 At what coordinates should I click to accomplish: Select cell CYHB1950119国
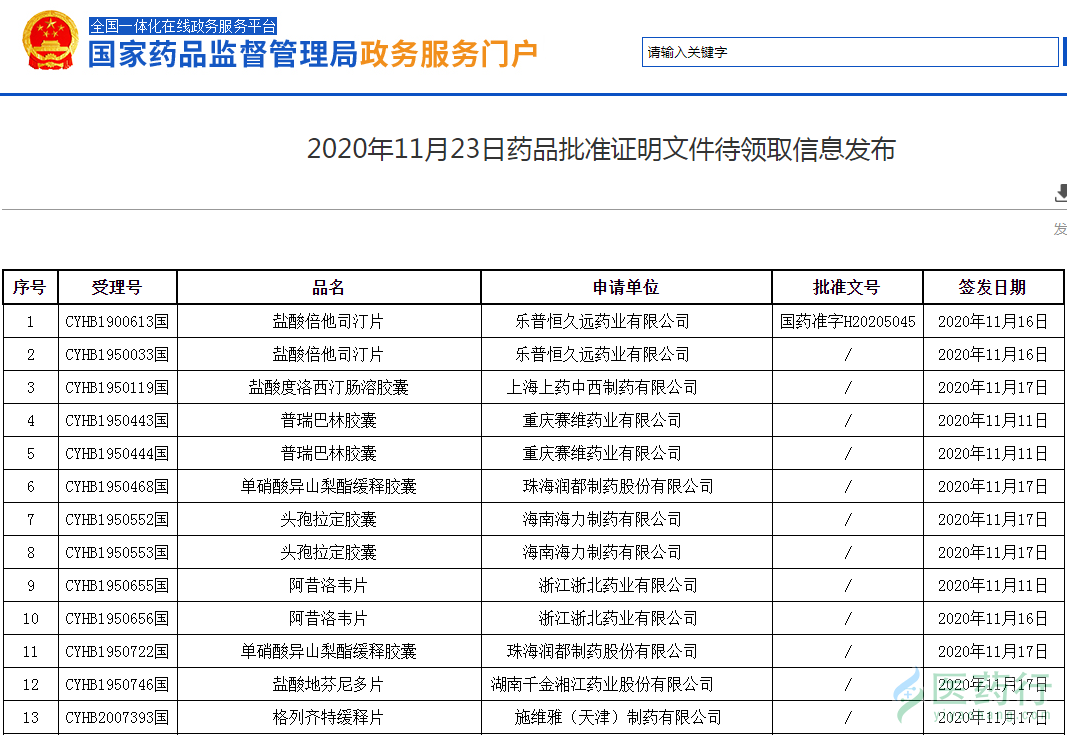(x=117, y=387)
